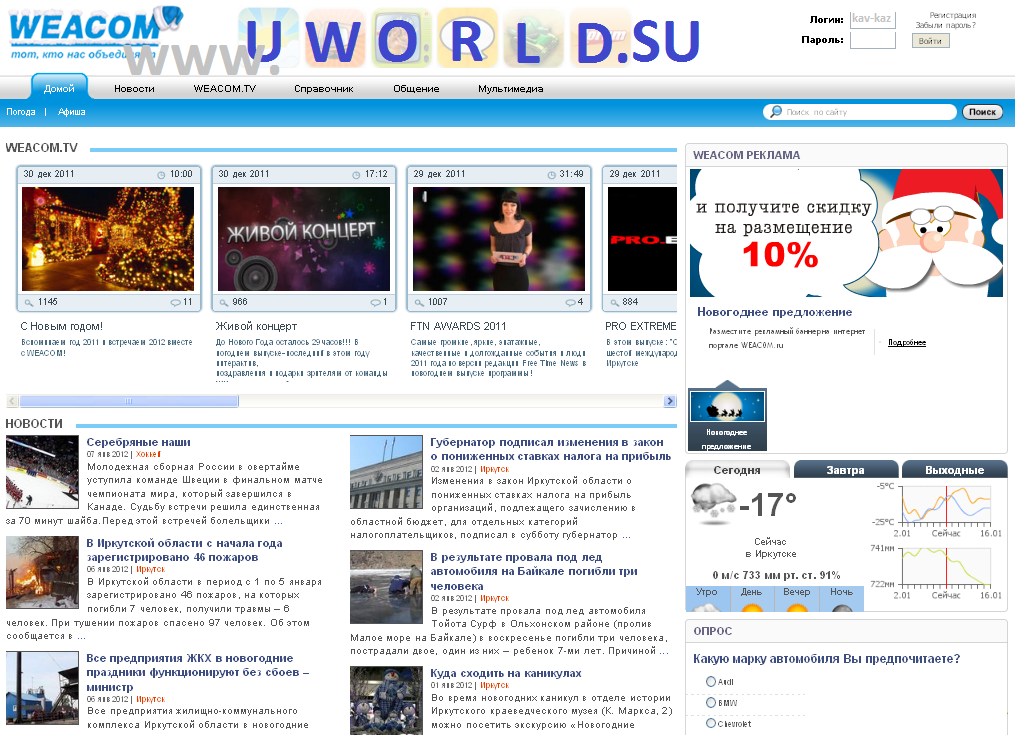Open the Новости menu item

(x=134, y=89)
